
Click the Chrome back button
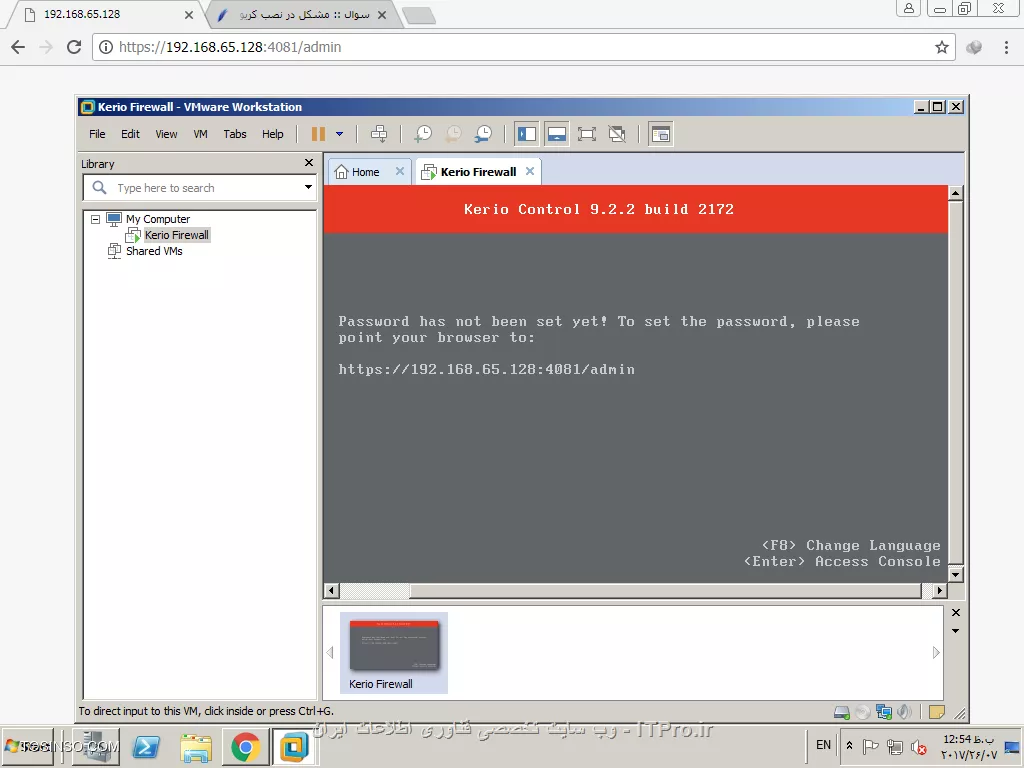[x=18, y=47]
